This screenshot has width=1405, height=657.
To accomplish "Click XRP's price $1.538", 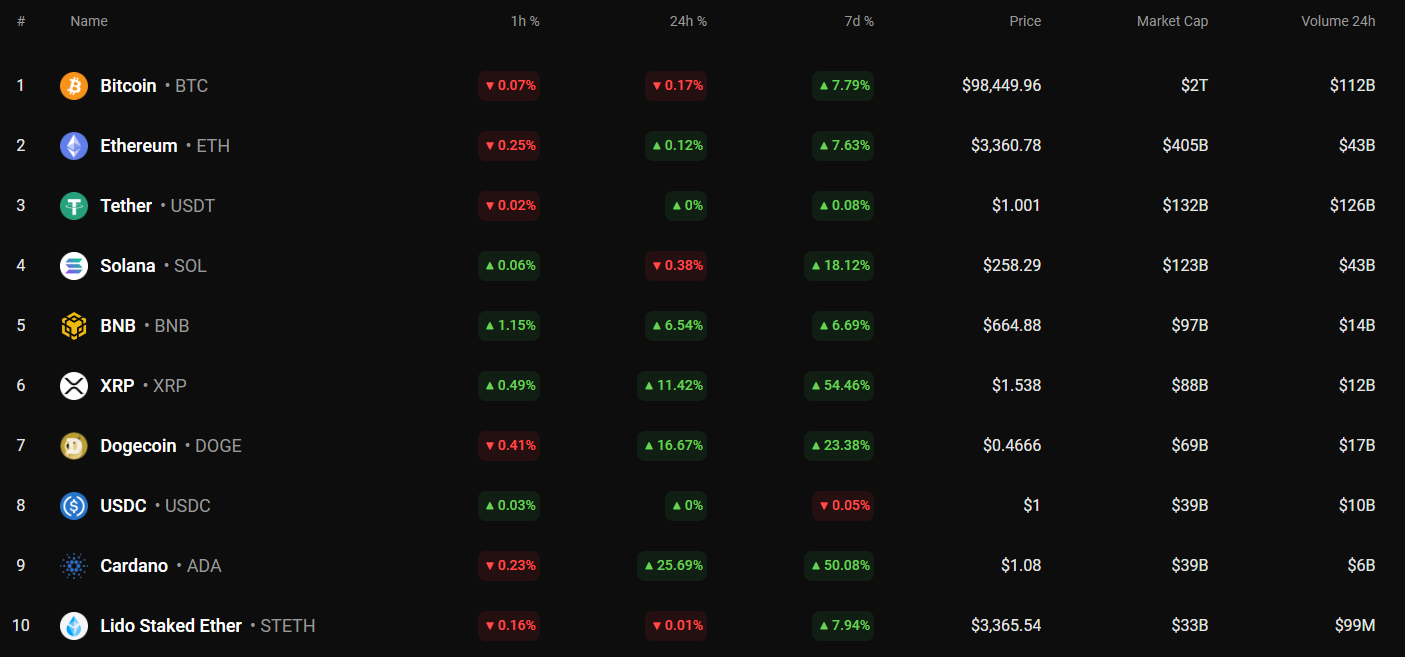I will click(1016, 386).
